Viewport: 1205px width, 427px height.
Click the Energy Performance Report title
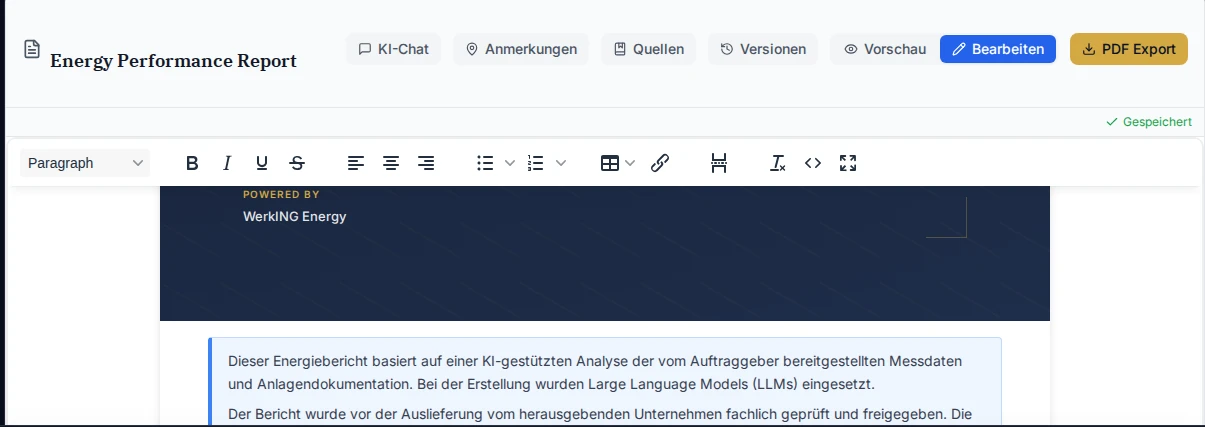(173, 61)
